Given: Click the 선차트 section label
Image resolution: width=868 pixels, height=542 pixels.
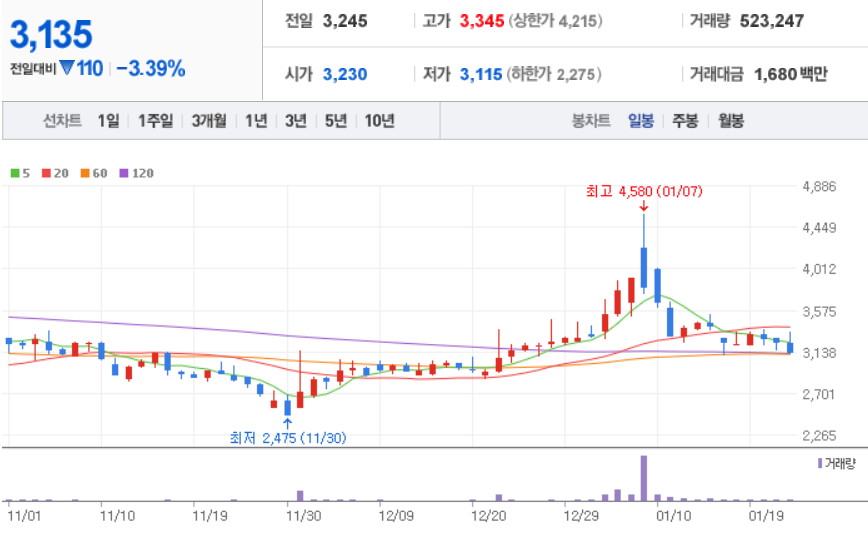Looking at the screenshot, I should click(x=63, y=120).
